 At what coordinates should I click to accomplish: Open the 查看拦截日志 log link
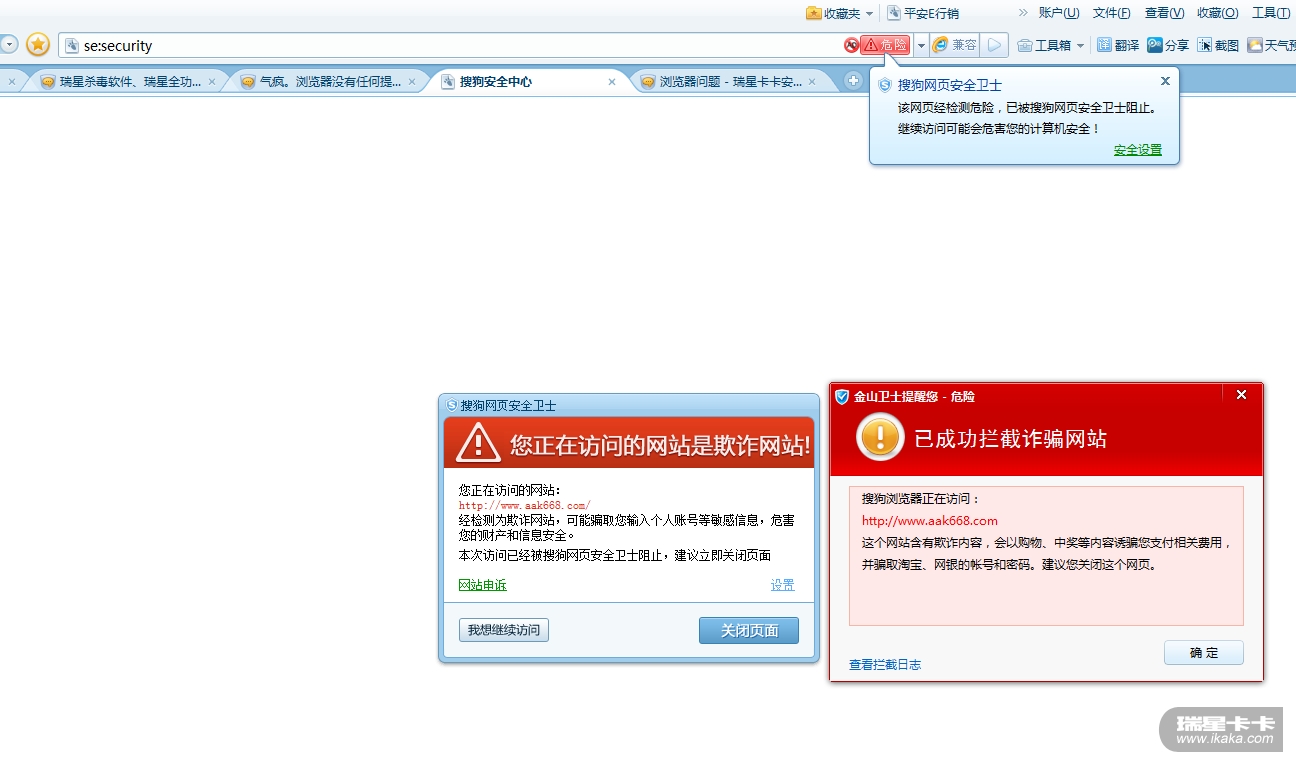pyautogui.click(x=885, y=664)
